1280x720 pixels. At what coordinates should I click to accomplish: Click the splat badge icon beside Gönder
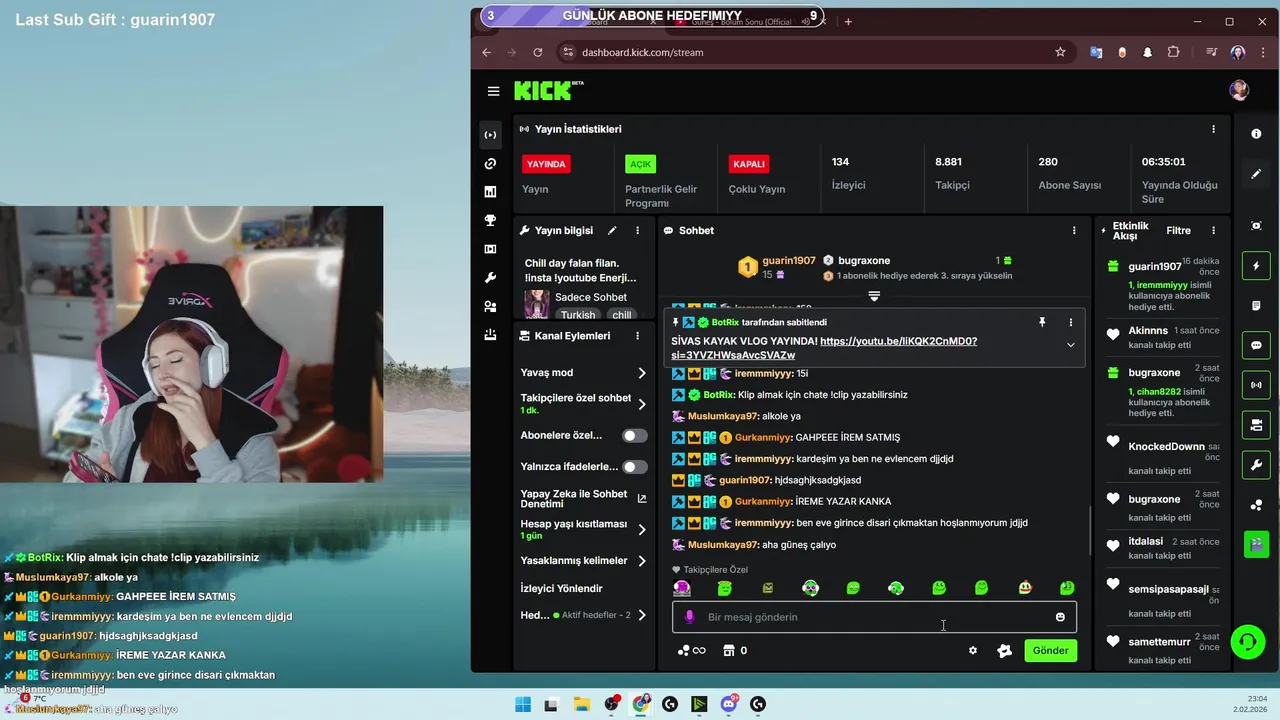1005,651
